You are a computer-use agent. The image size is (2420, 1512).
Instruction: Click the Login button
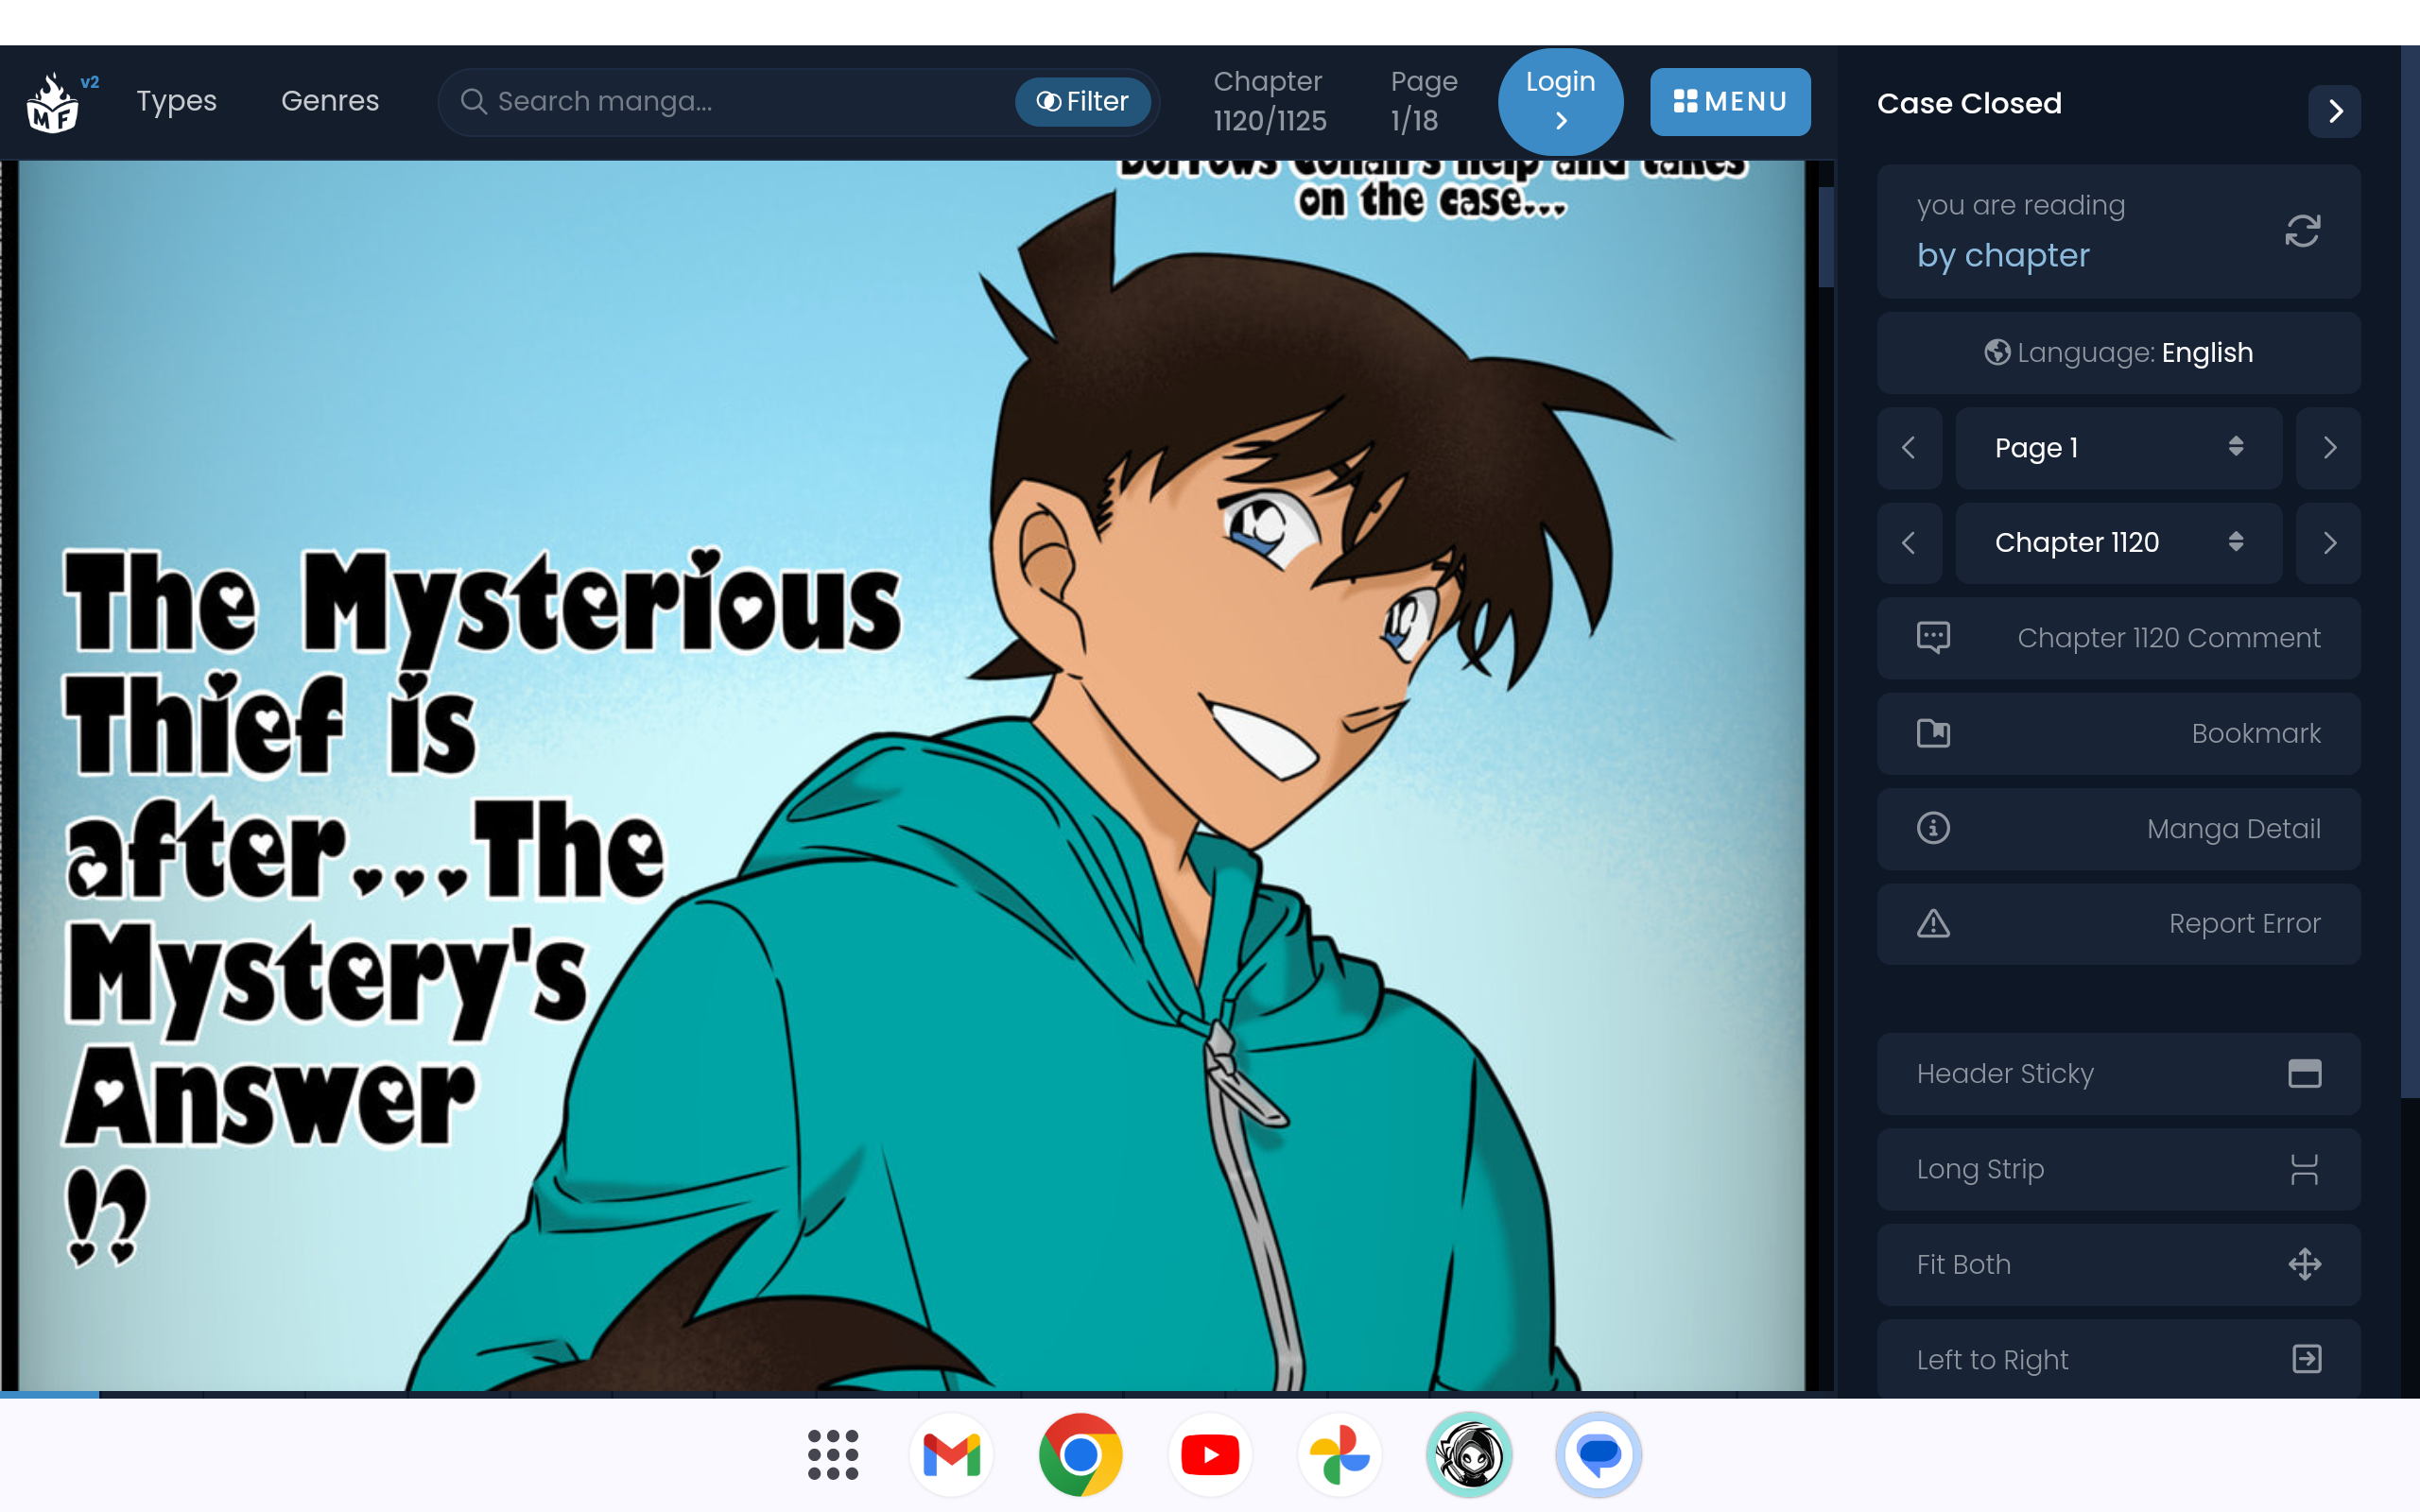tap(1559, 101)
